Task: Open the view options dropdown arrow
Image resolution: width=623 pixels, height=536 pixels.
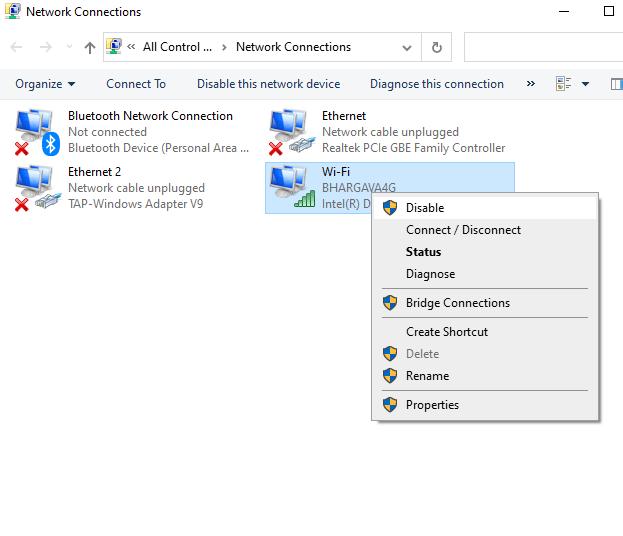Action: click(x=585, y=84)
